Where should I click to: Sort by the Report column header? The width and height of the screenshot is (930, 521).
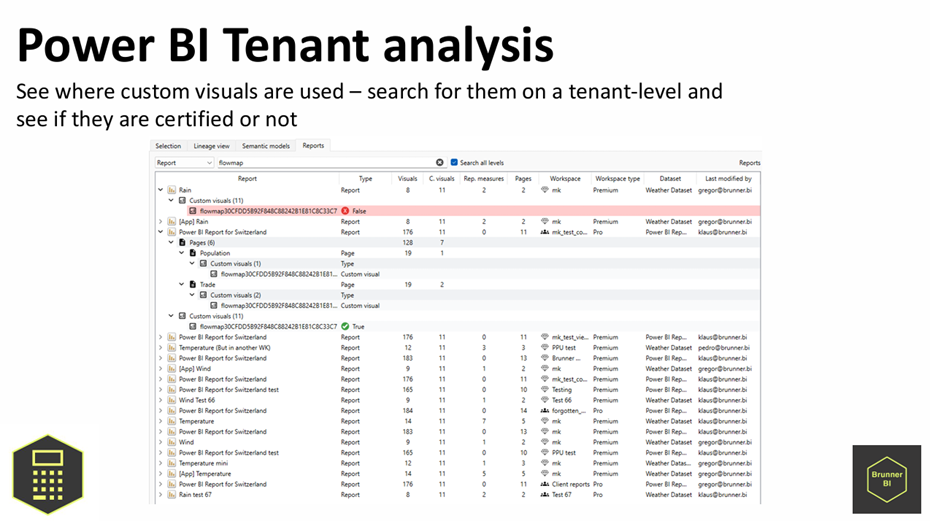coord(247,179)
